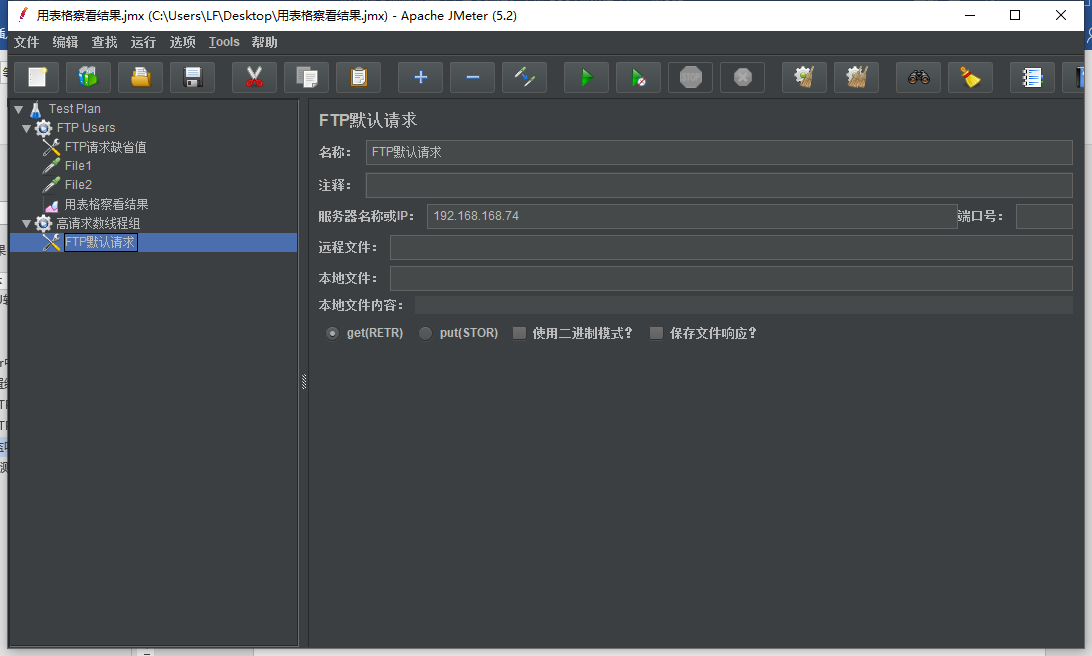This screenshot has height=656, width=1092.
Task: Click the Expand All plus toolbar button
Action: click(x=420, y=77)
